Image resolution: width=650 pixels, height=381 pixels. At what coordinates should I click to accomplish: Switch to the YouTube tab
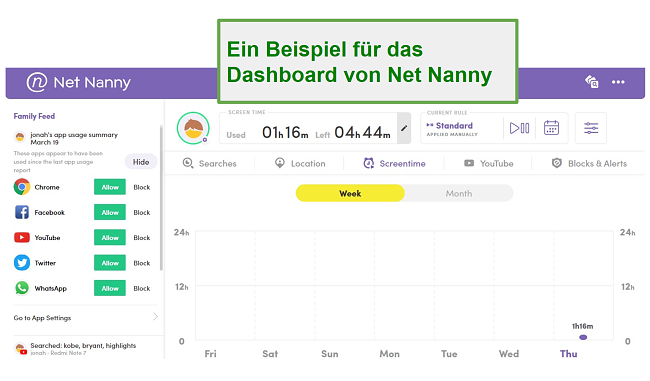[x=488, y=163]
